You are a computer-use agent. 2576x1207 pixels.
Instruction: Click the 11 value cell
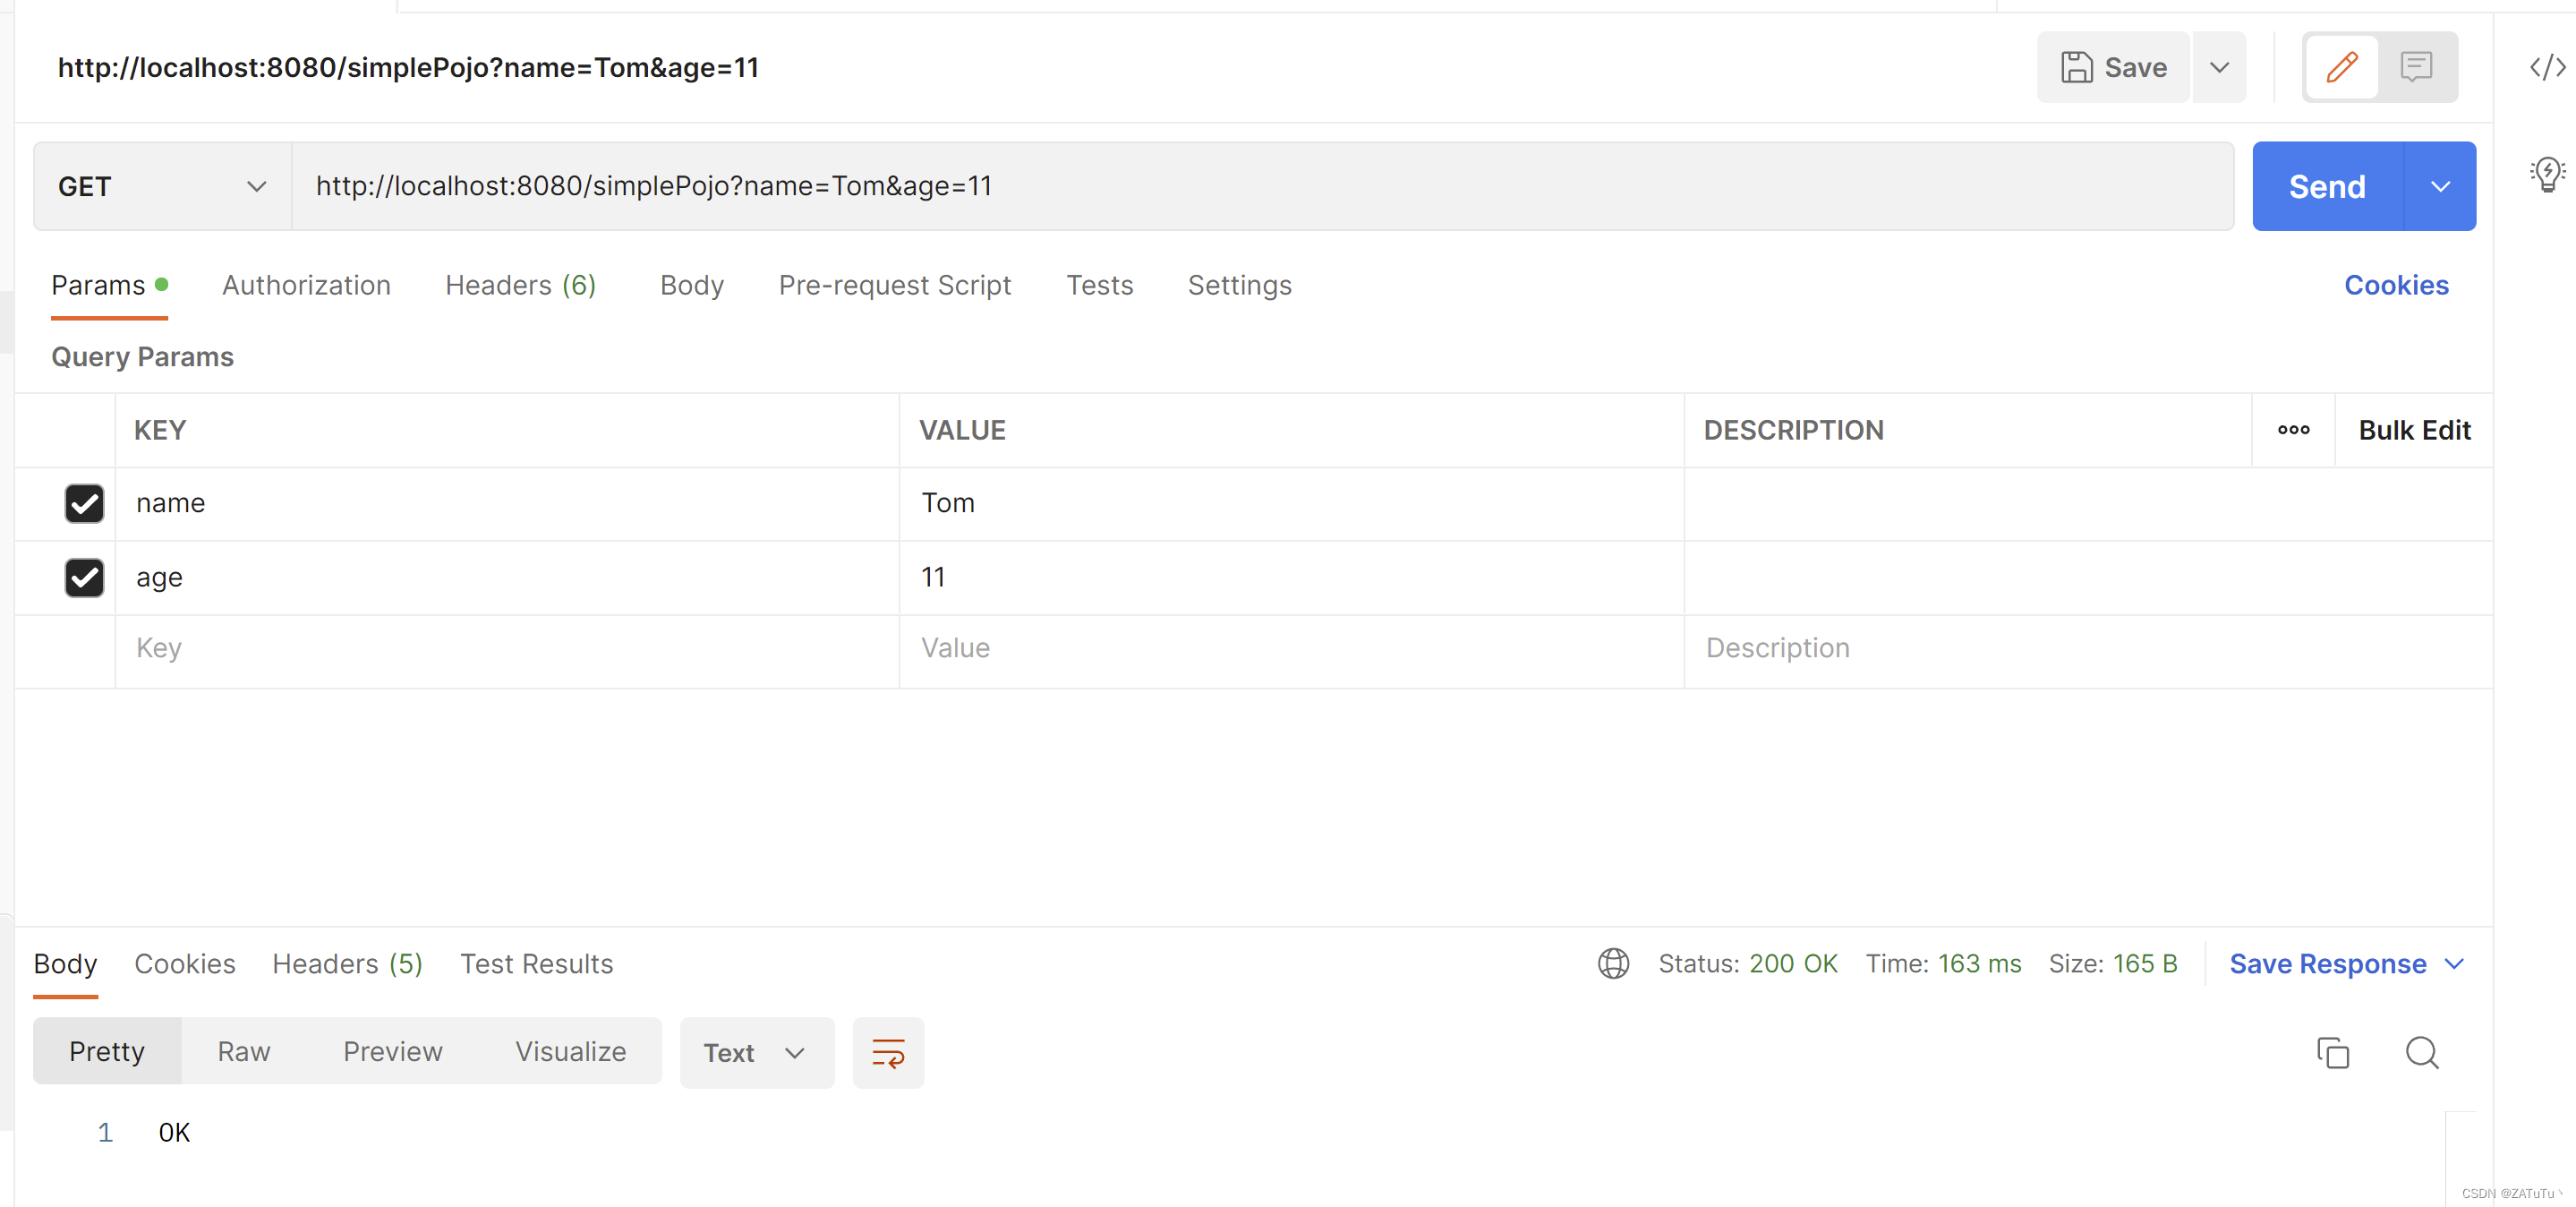[x=1291, y=577]
